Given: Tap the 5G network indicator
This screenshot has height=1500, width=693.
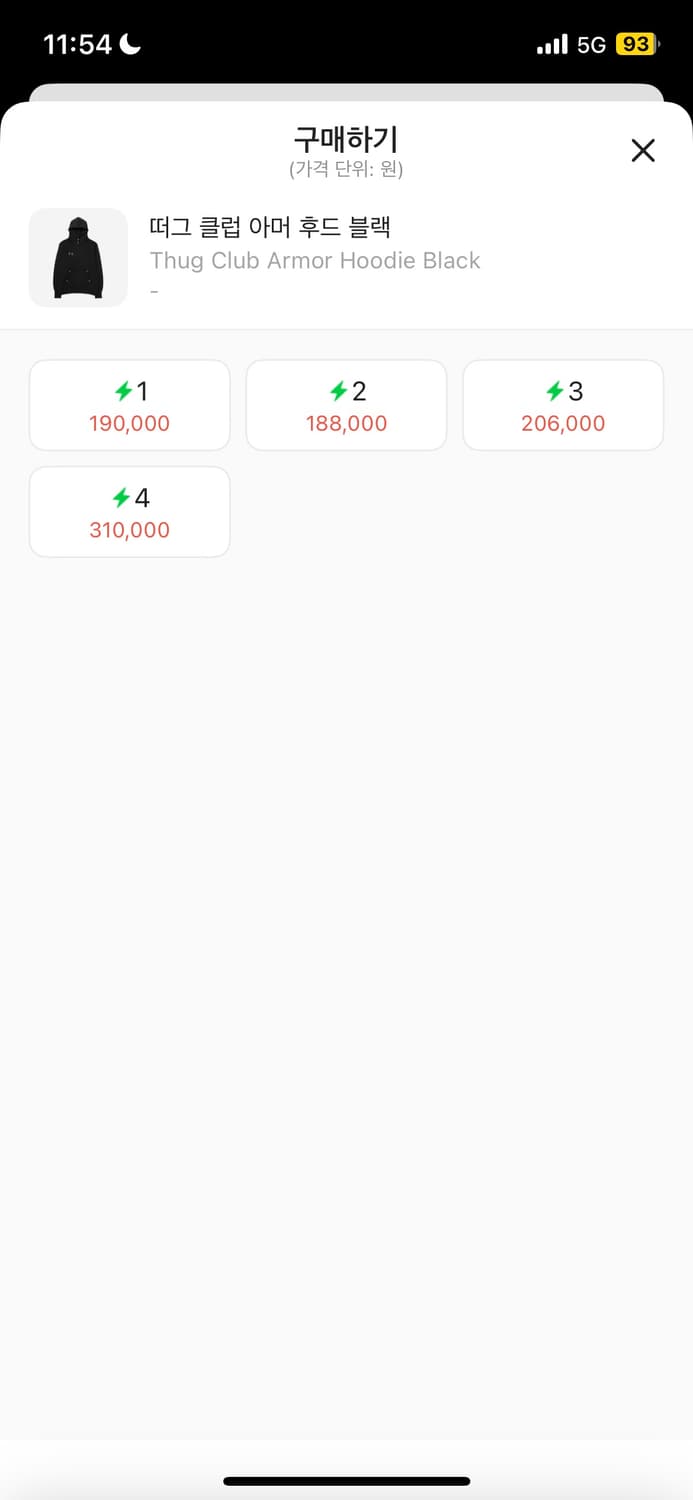Looking at the screenshot, I should pyautogui.click(x=591, y=45).
